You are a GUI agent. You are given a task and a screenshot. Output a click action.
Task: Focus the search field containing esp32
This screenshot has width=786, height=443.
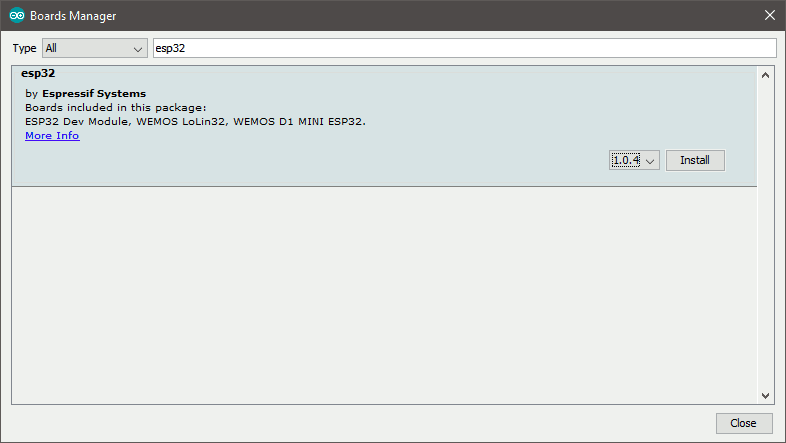(465, 48)
